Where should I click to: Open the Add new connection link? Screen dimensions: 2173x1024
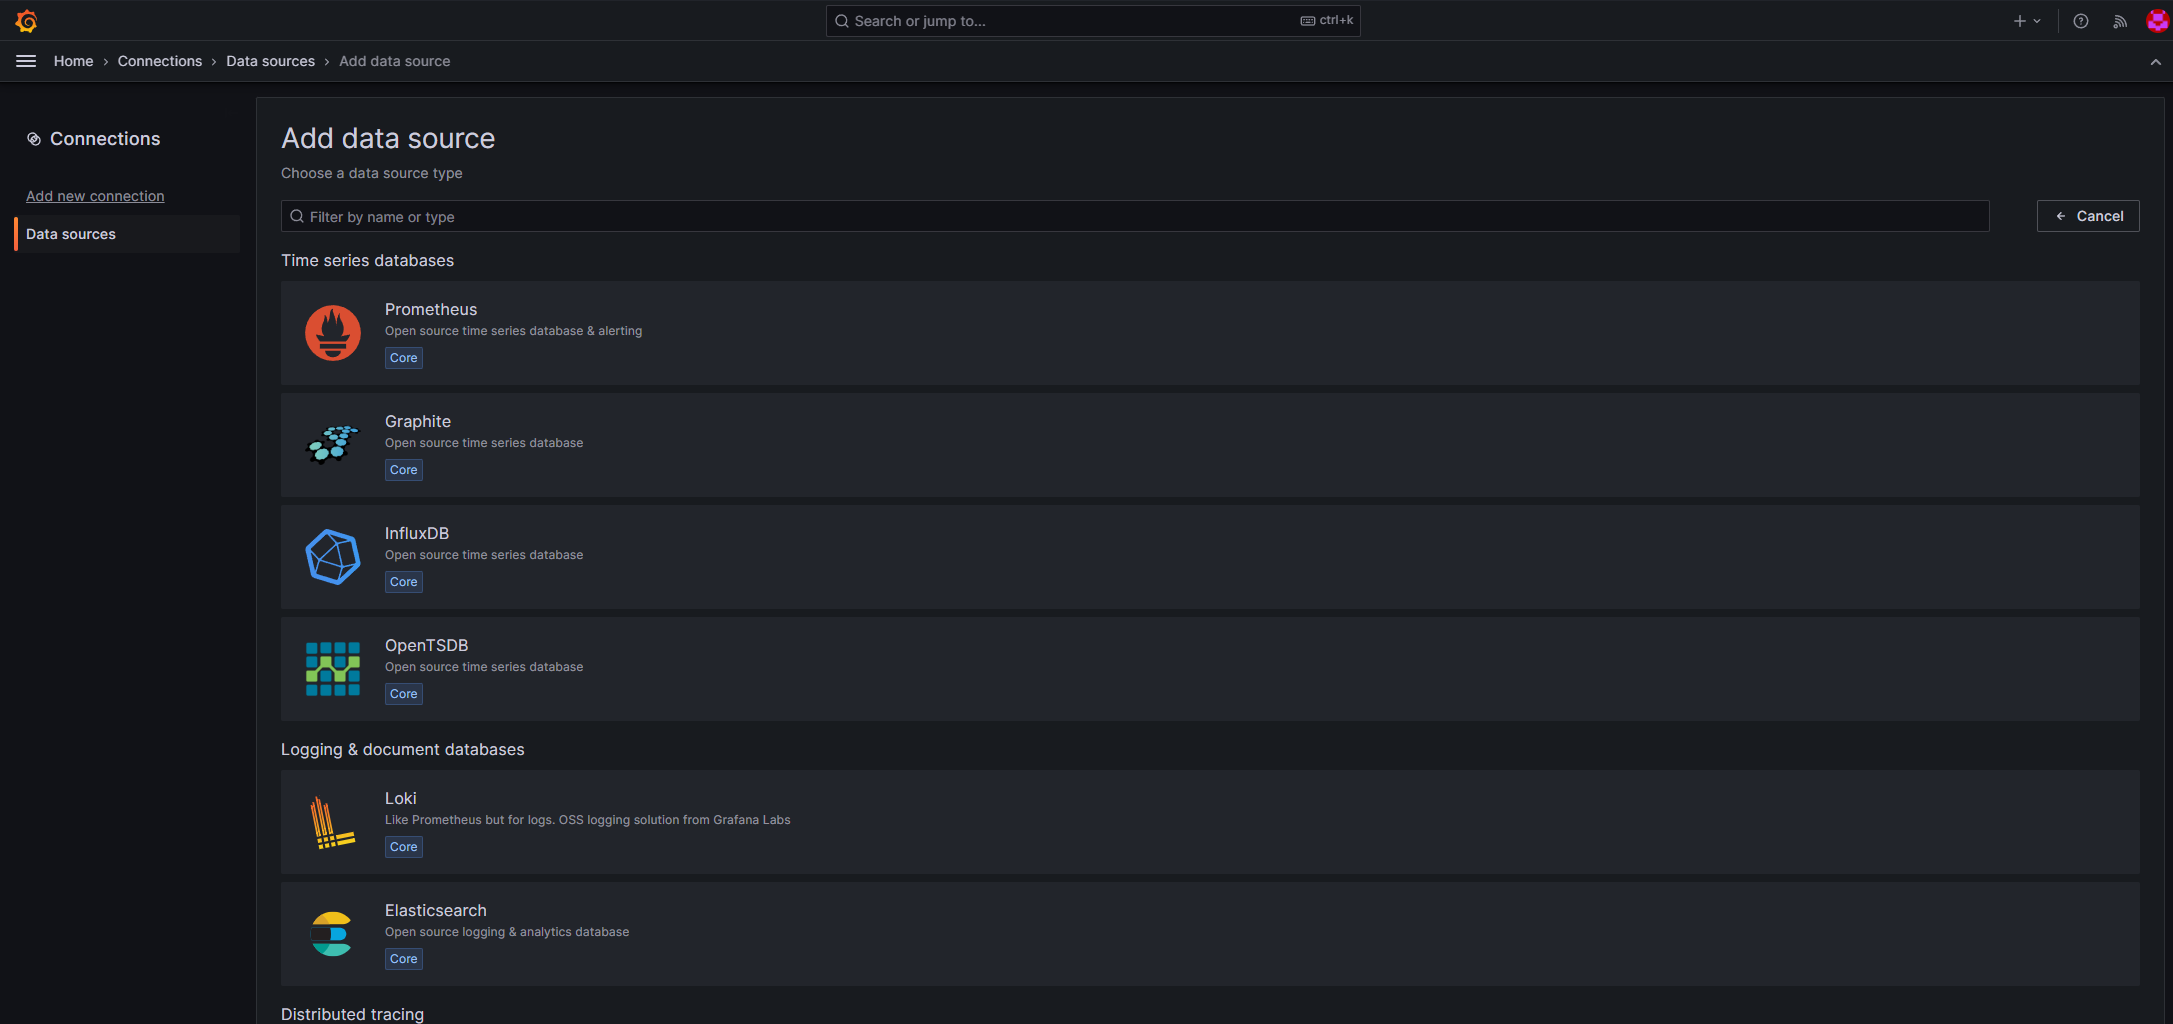coord(95,195)
